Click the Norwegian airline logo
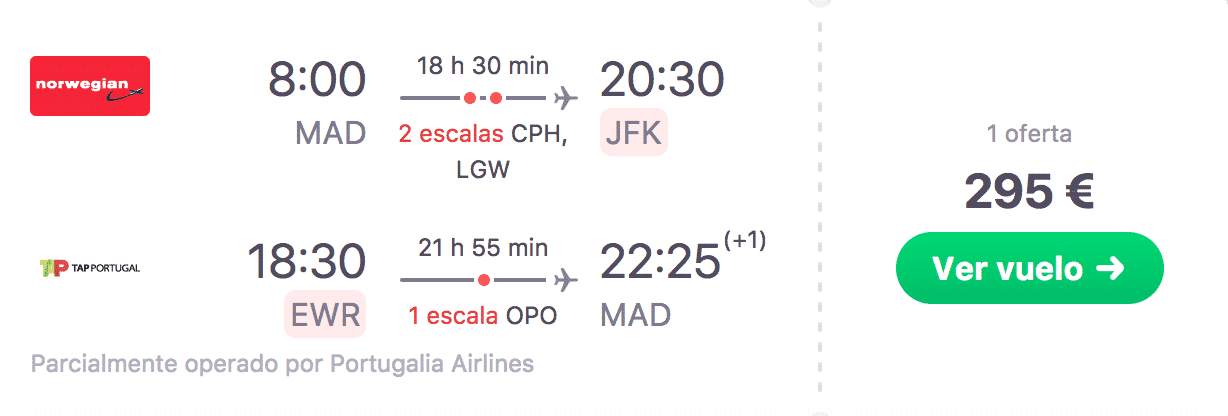Image resolution: width=1228 pixels, height=416 pixels. (x=90, y=86)
